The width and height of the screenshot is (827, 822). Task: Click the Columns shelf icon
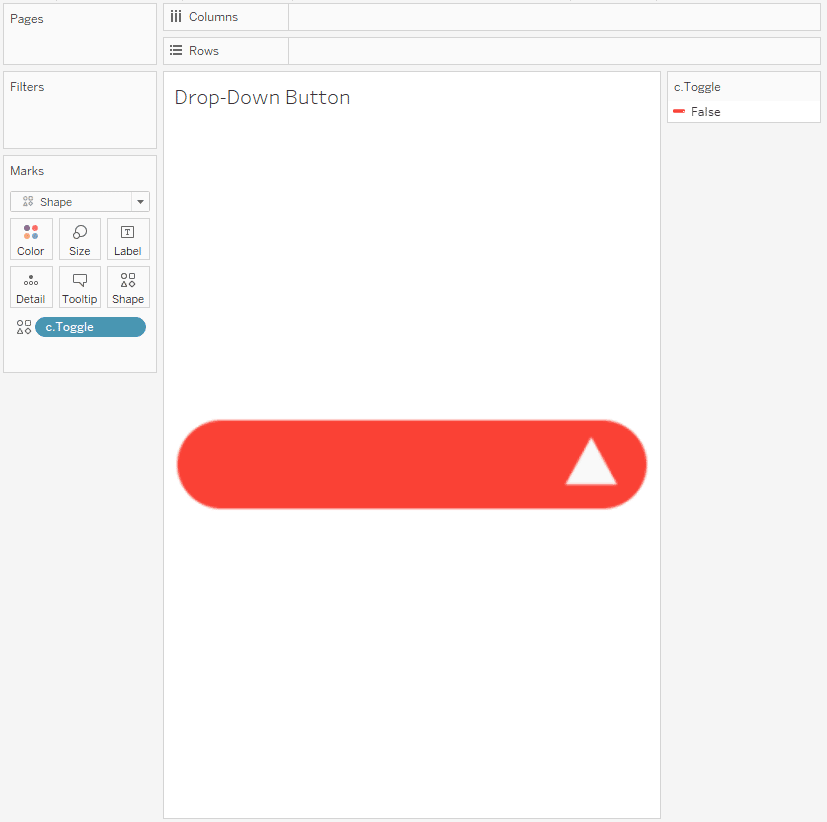pyautogui.click(x=176, y=17)
